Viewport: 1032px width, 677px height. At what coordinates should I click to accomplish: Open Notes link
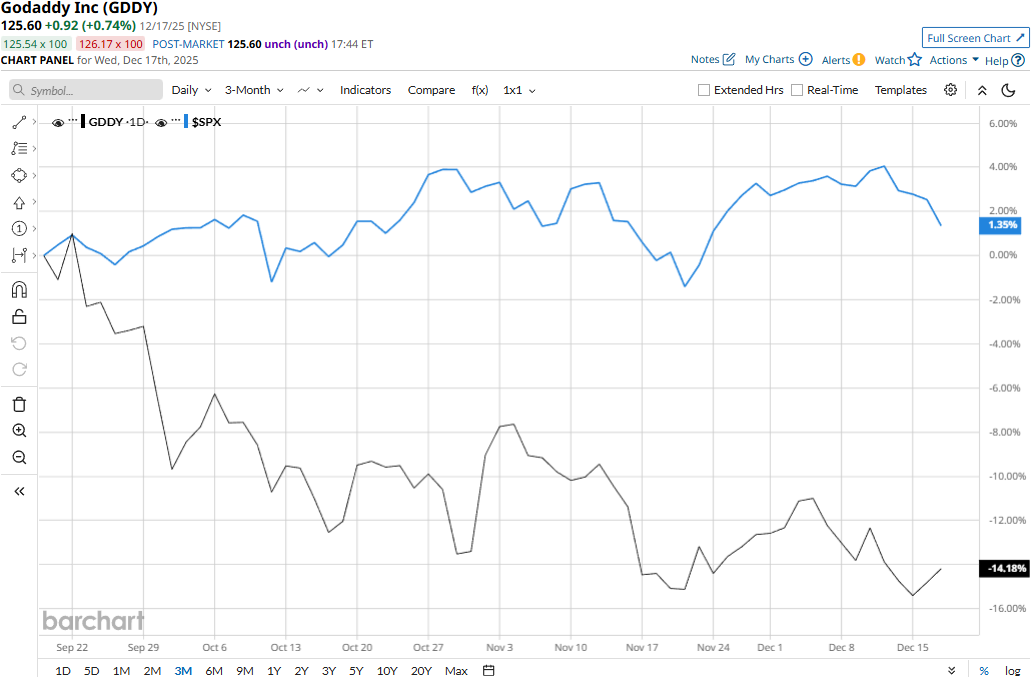pos(713,59)
